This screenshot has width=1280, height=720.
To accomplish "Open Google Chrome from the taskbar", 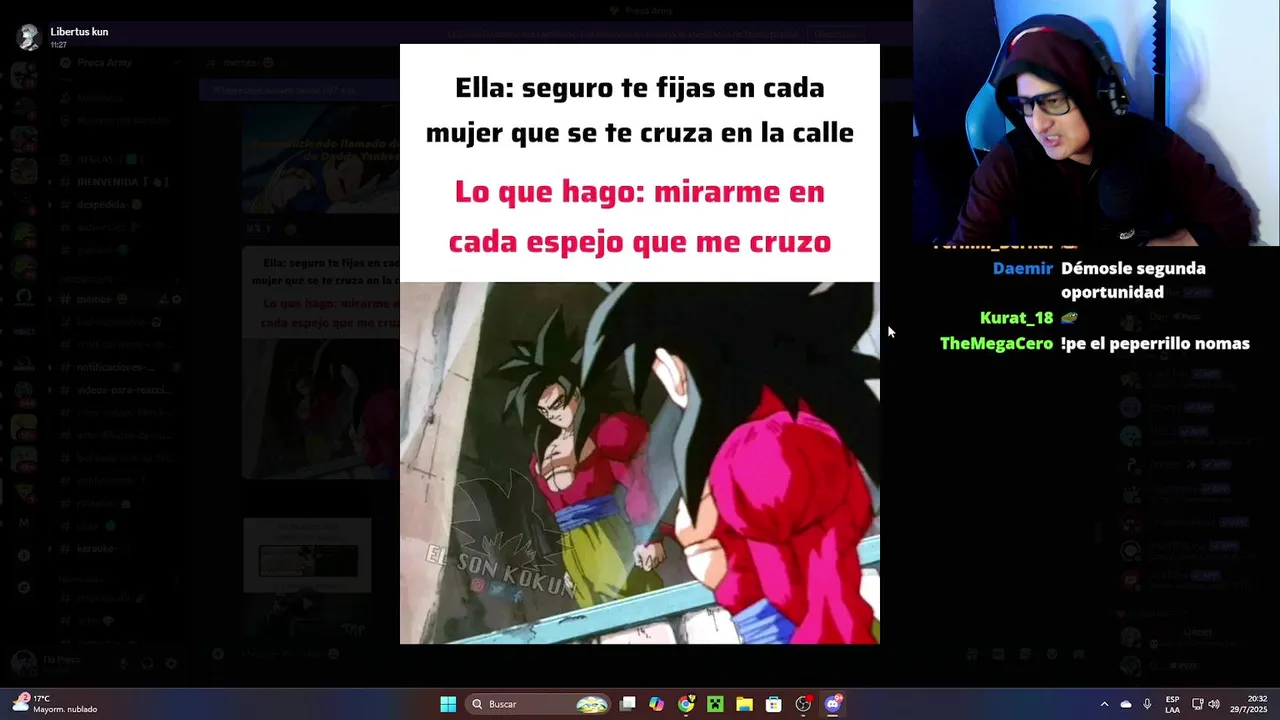I will click(686, 704).
